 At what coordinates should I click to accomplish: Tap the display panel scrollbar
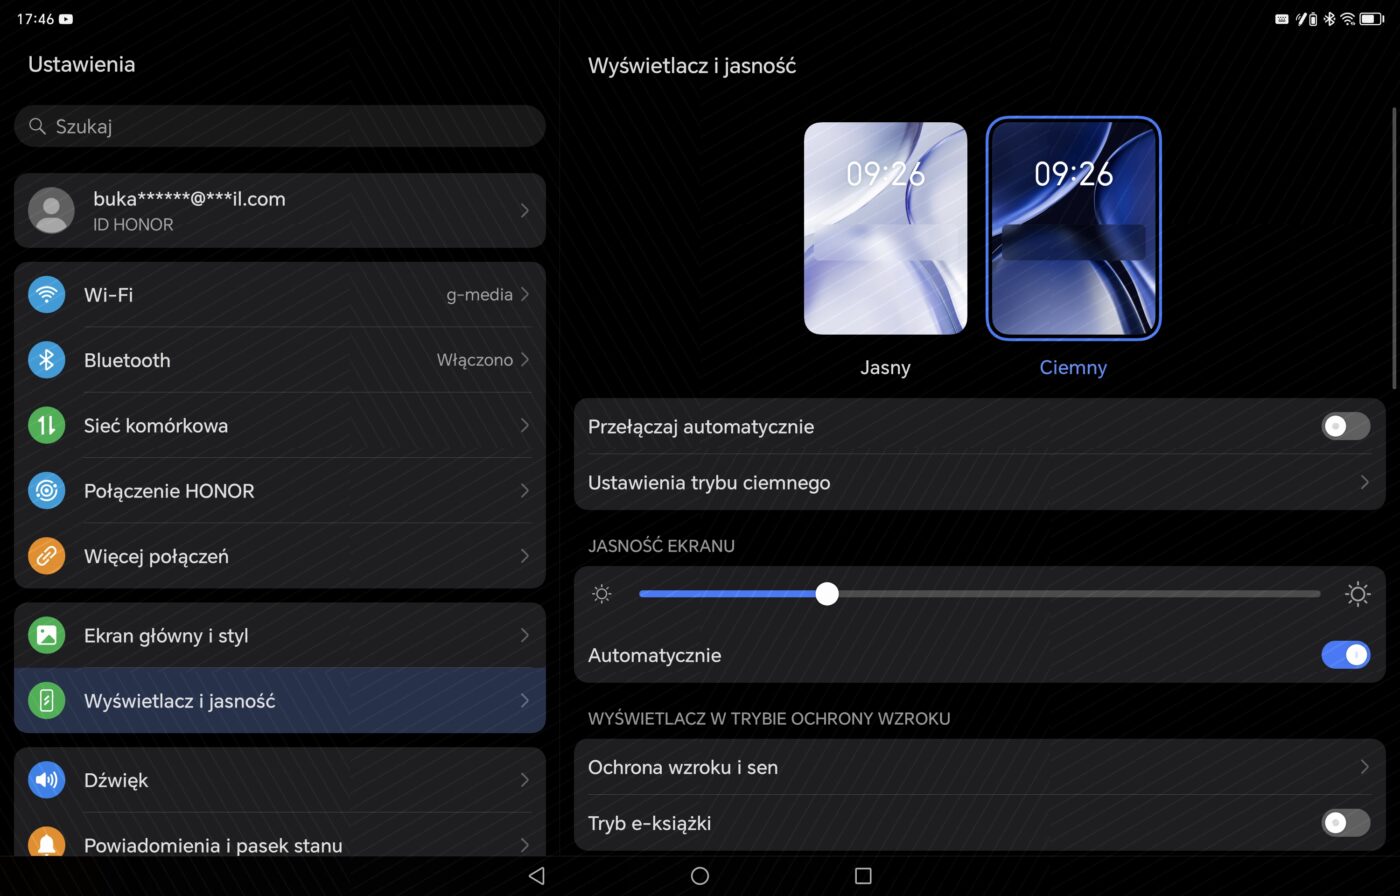[1394, 248]
